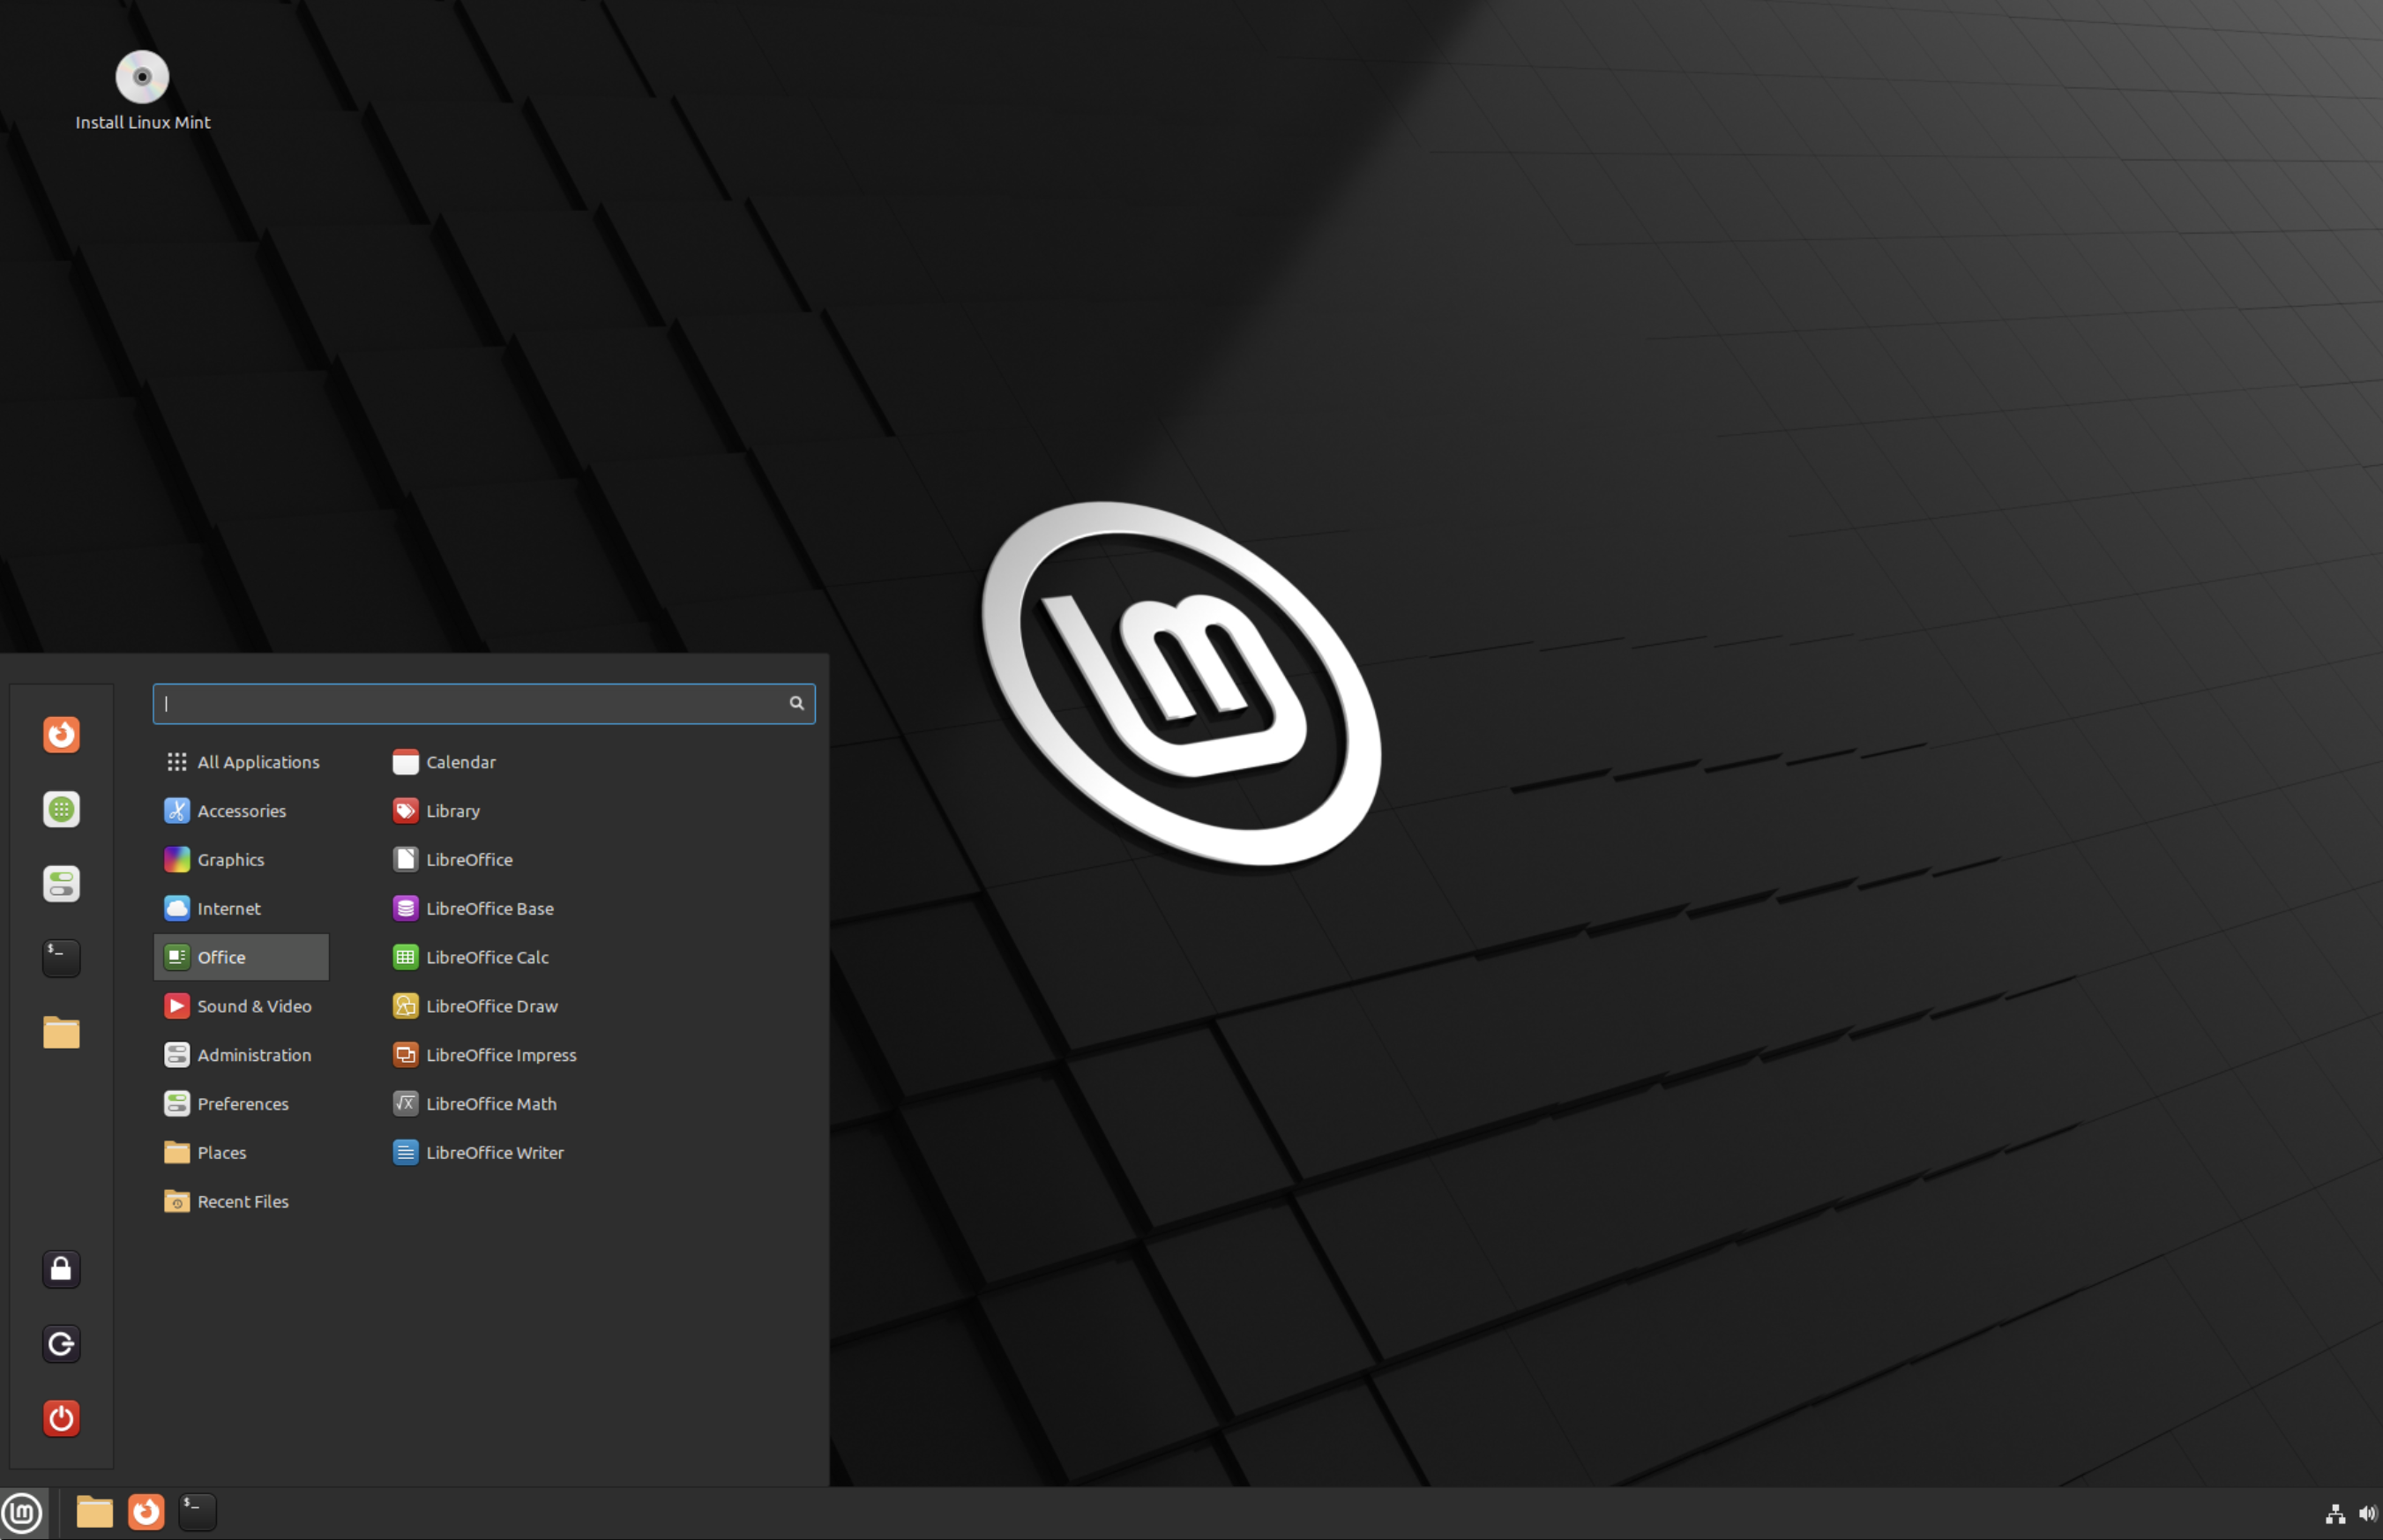Open LibreOffice Calc
This screenshot has height=1540, width=2383.
pos(487,956)
